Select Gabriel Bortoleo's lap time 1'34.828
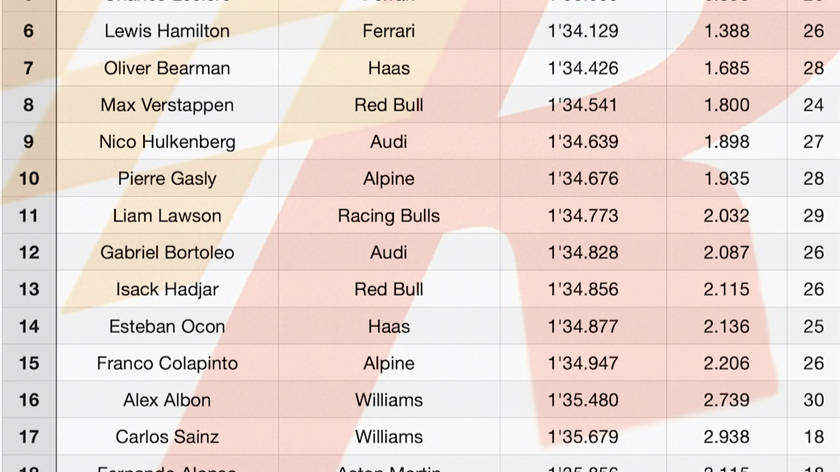This screenshot has height=472, width=840. click(582, 253)
